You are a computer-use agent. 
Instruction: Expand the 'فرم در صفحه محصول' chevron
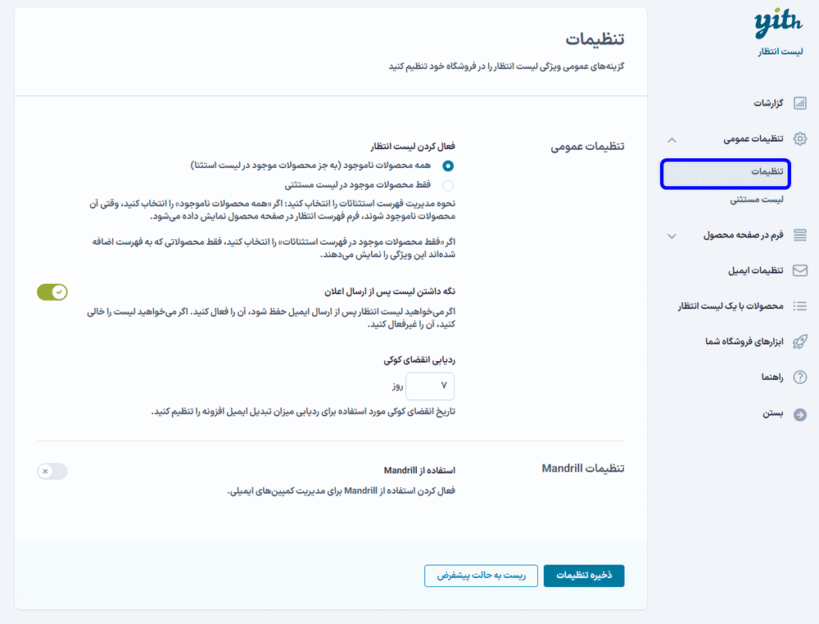pos(672,236)
